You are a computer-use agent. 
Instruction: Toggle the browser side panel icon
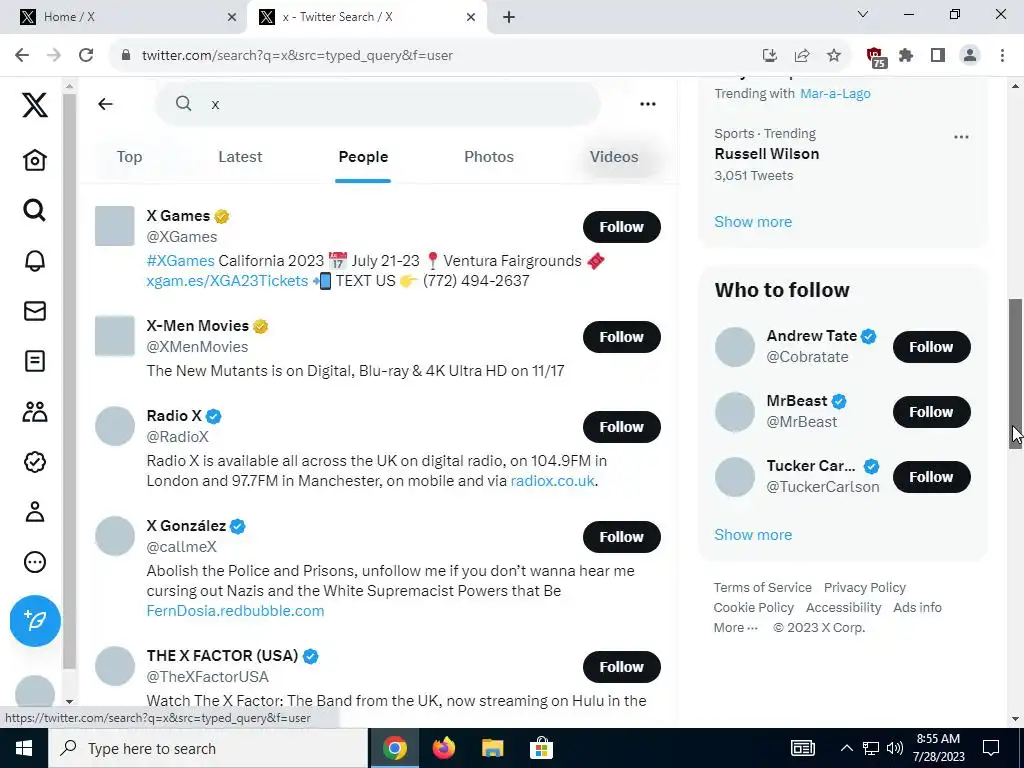tap(938, 56)
